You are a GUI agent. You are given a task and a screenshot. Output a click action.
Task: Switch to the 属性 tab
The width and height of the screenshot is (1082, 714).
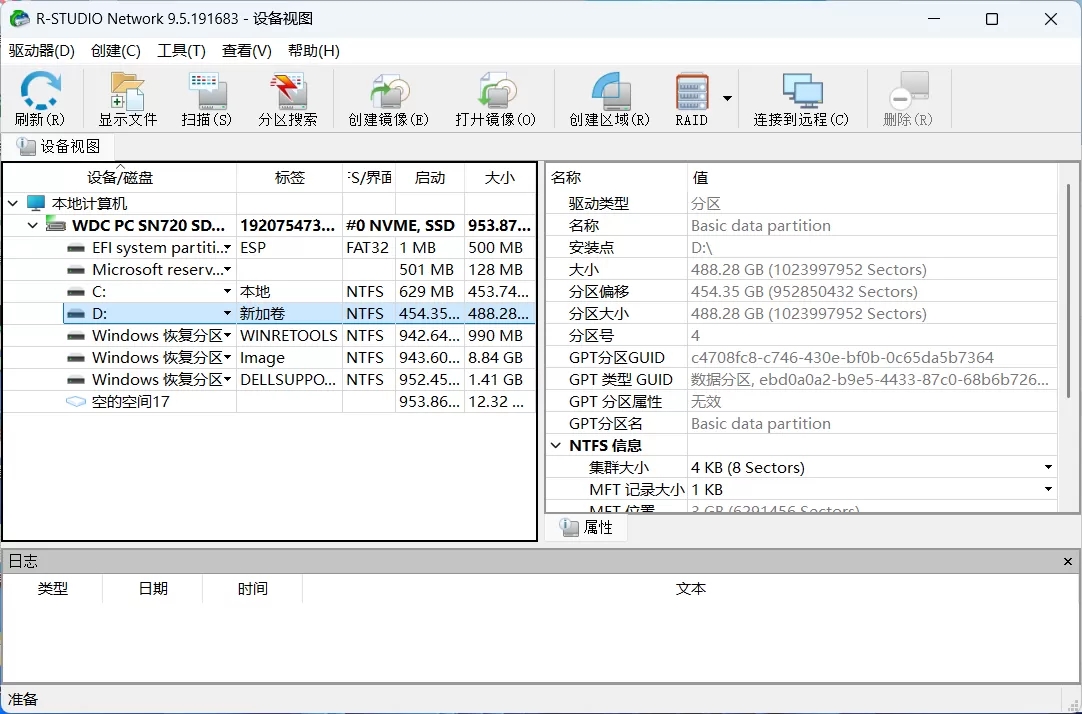tap(585, 527)
